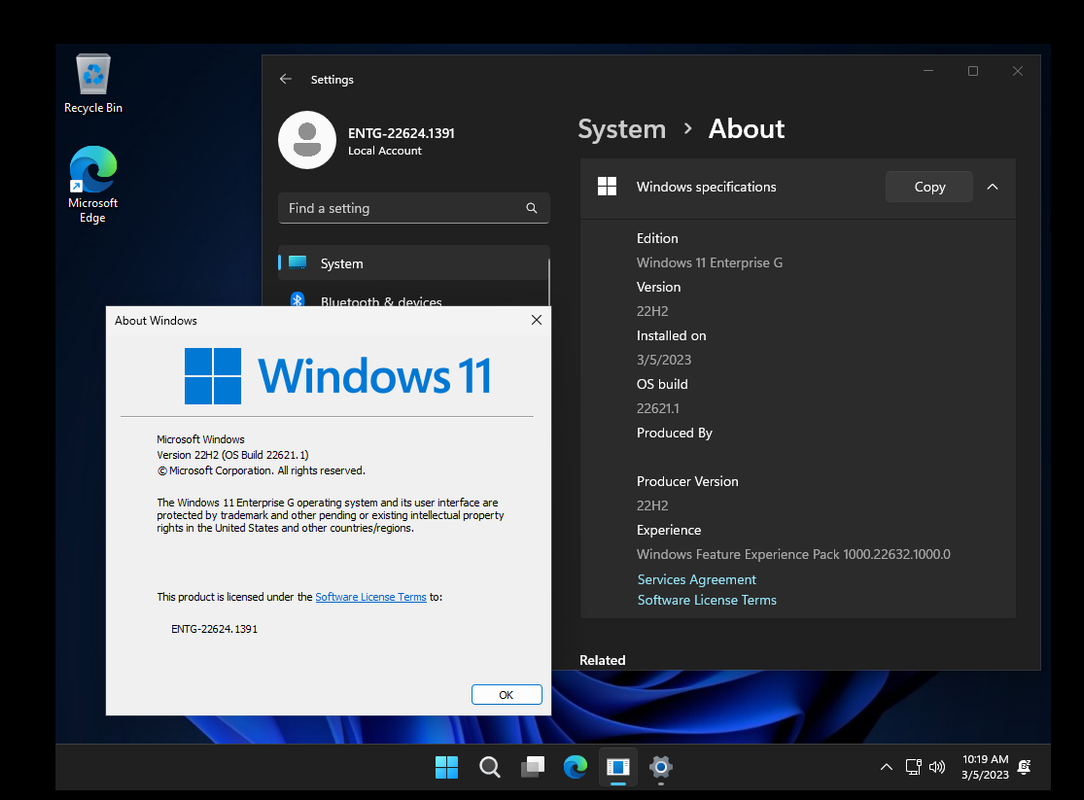Select System in the Settings sidebar
Viewport: 1084px width, 800px height.
413,263
